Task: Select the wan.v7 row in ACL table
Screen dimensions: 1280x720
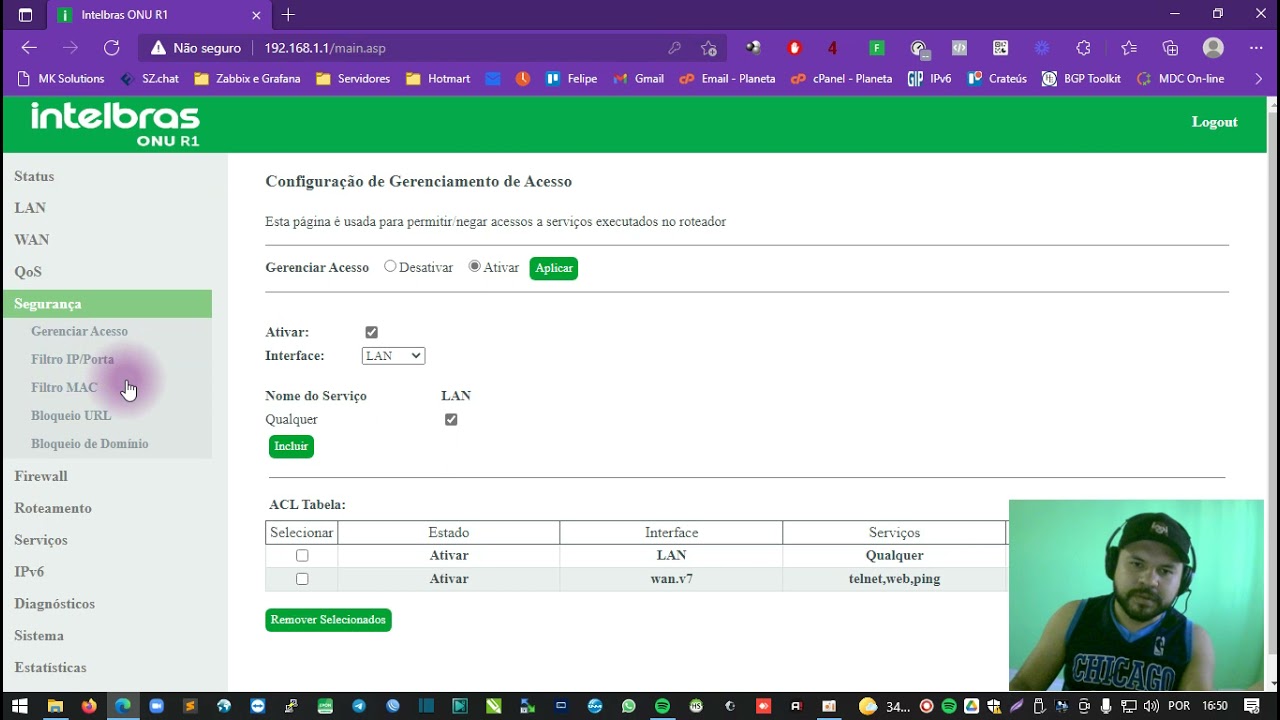Action: tap(302, 579)
